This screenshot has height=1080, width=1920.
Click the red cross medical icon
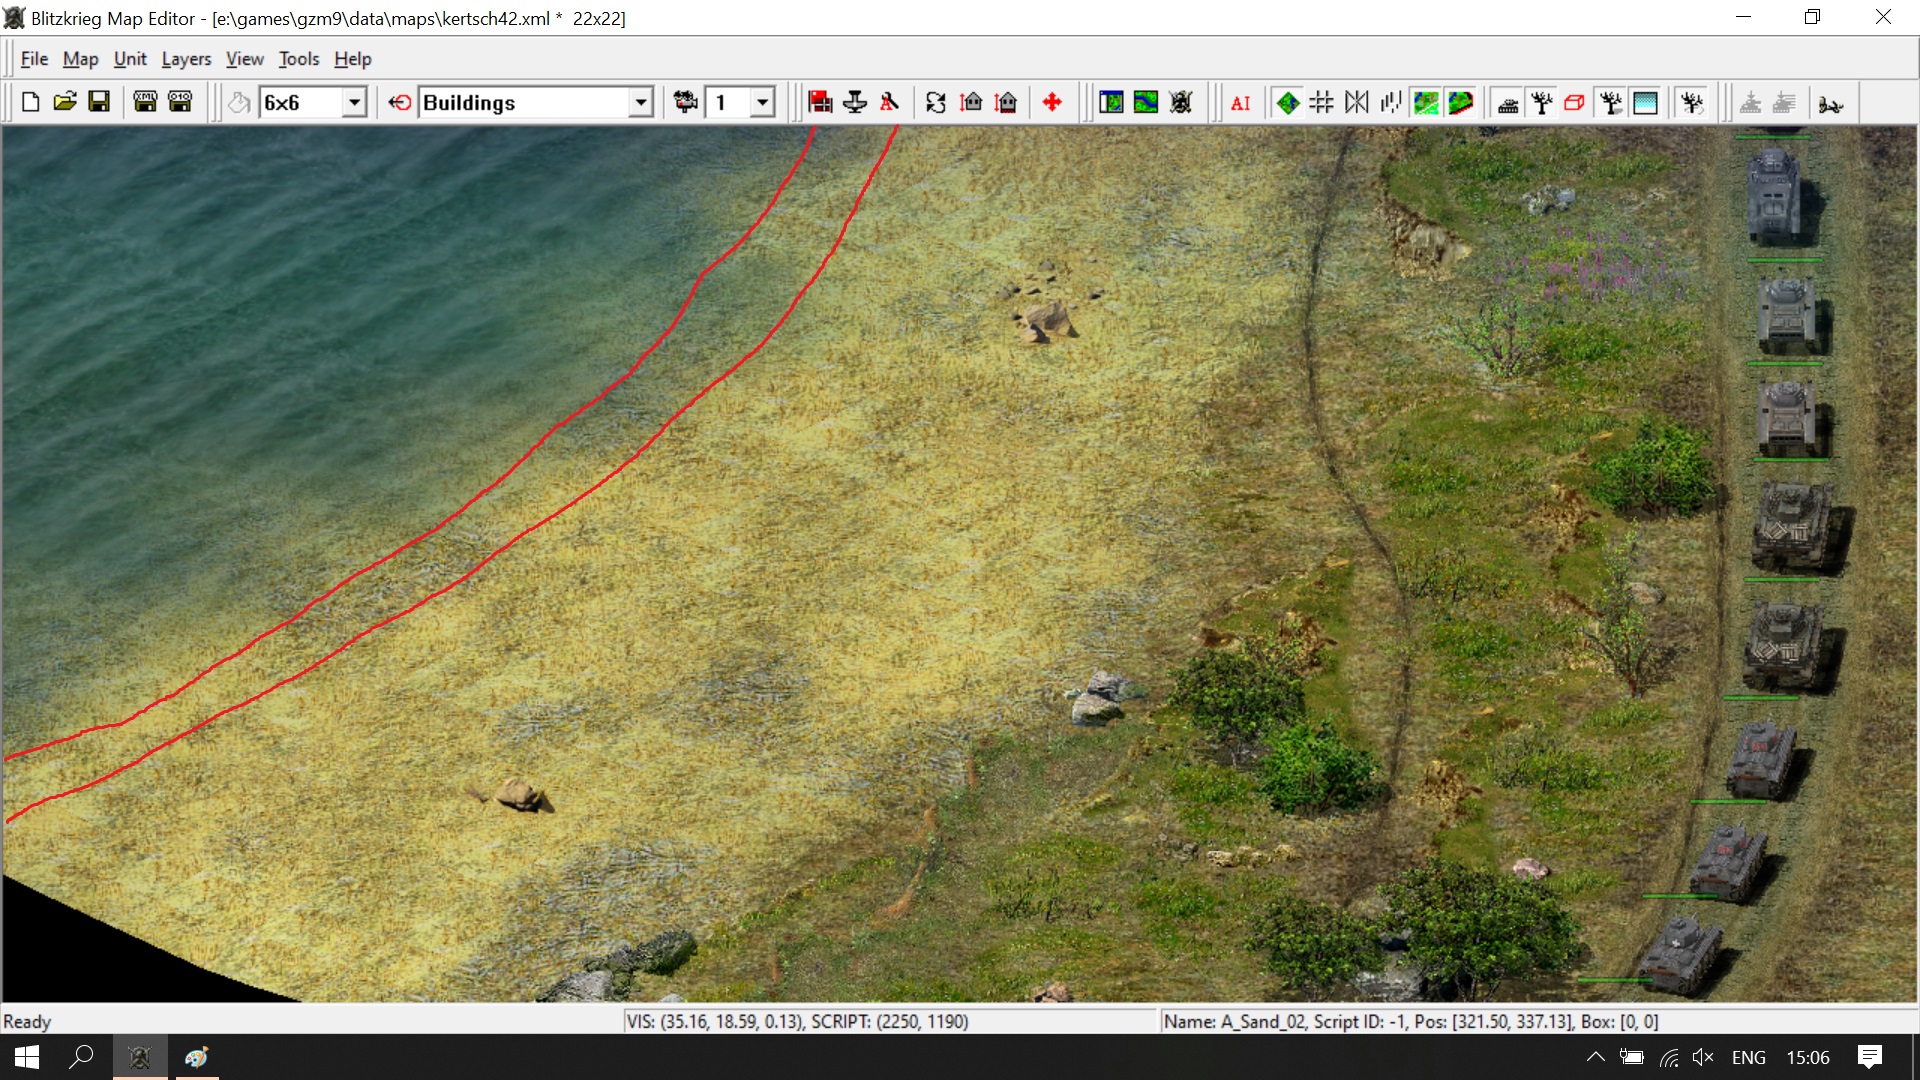point(1052,102)
